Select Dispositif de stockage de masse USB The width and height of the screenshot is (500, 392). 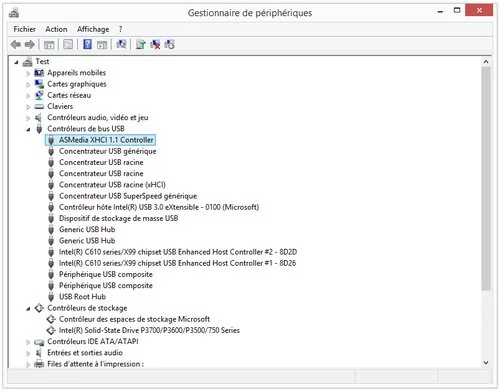[118, 218]
